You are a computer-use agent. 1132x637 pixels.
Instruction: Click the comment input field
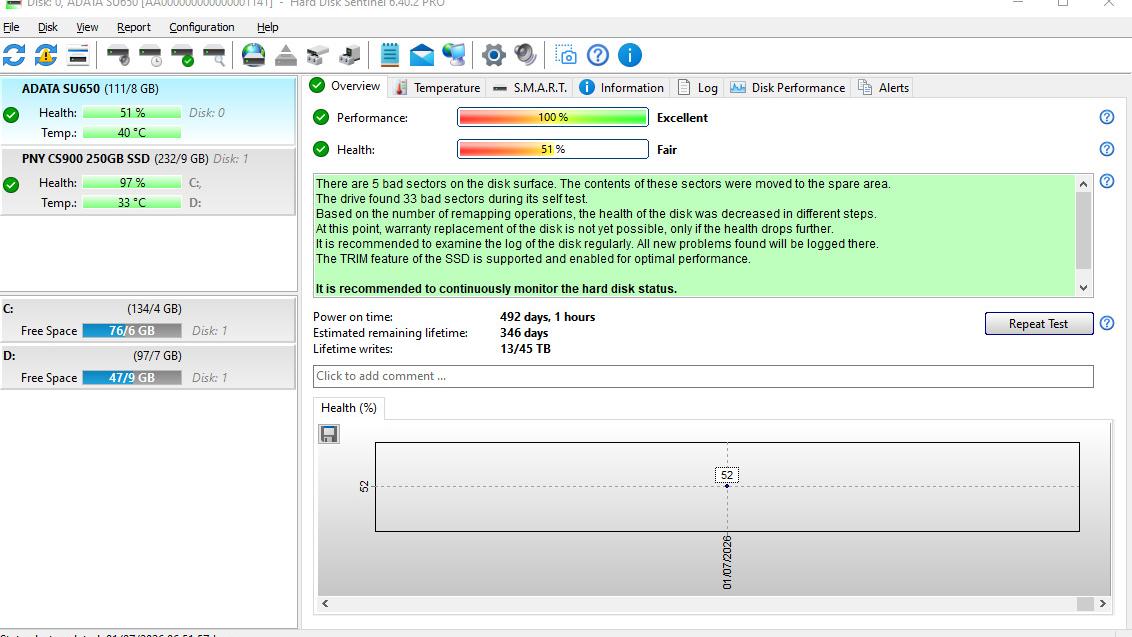coord(703,376)
